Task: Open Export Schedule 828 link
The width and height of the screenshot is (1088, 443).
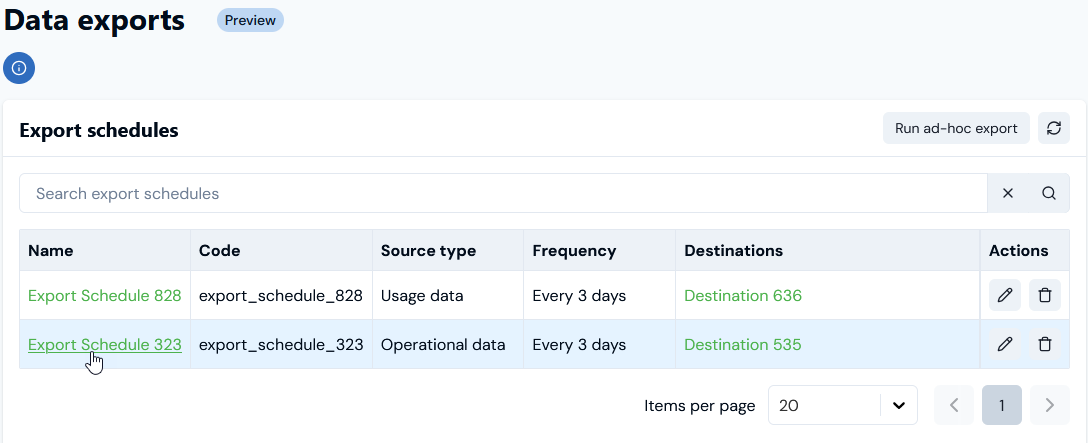Action: (105, 295)
